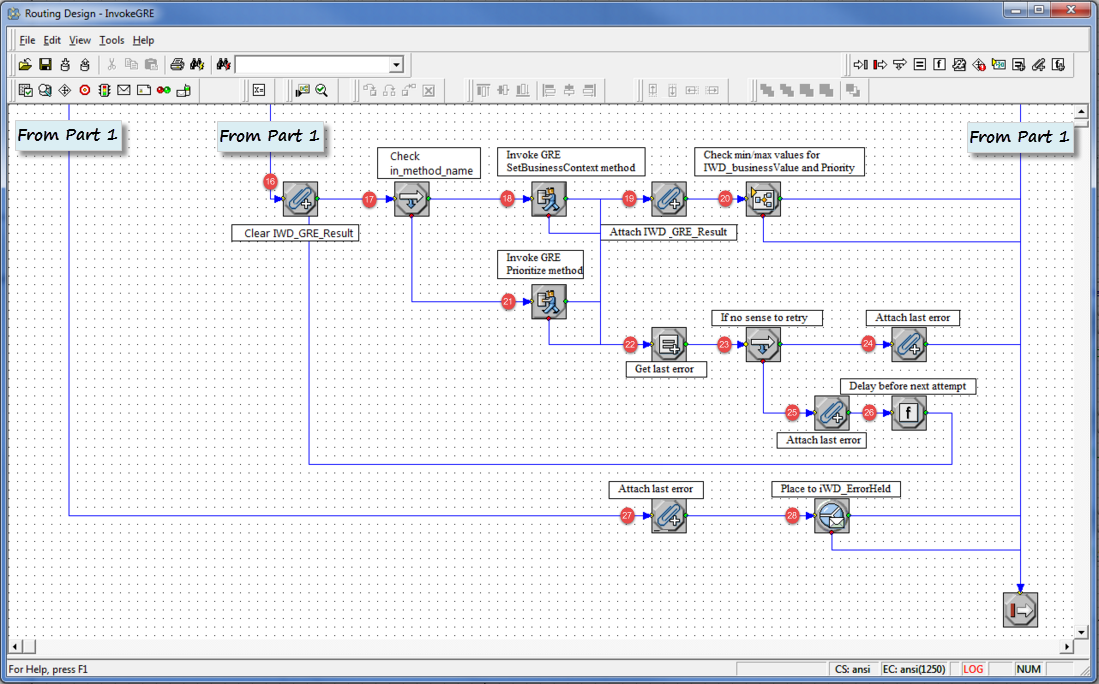1099x684 pixels.
Task: Click the vertical scrollbar down arrow
Action: point(1080,632)
